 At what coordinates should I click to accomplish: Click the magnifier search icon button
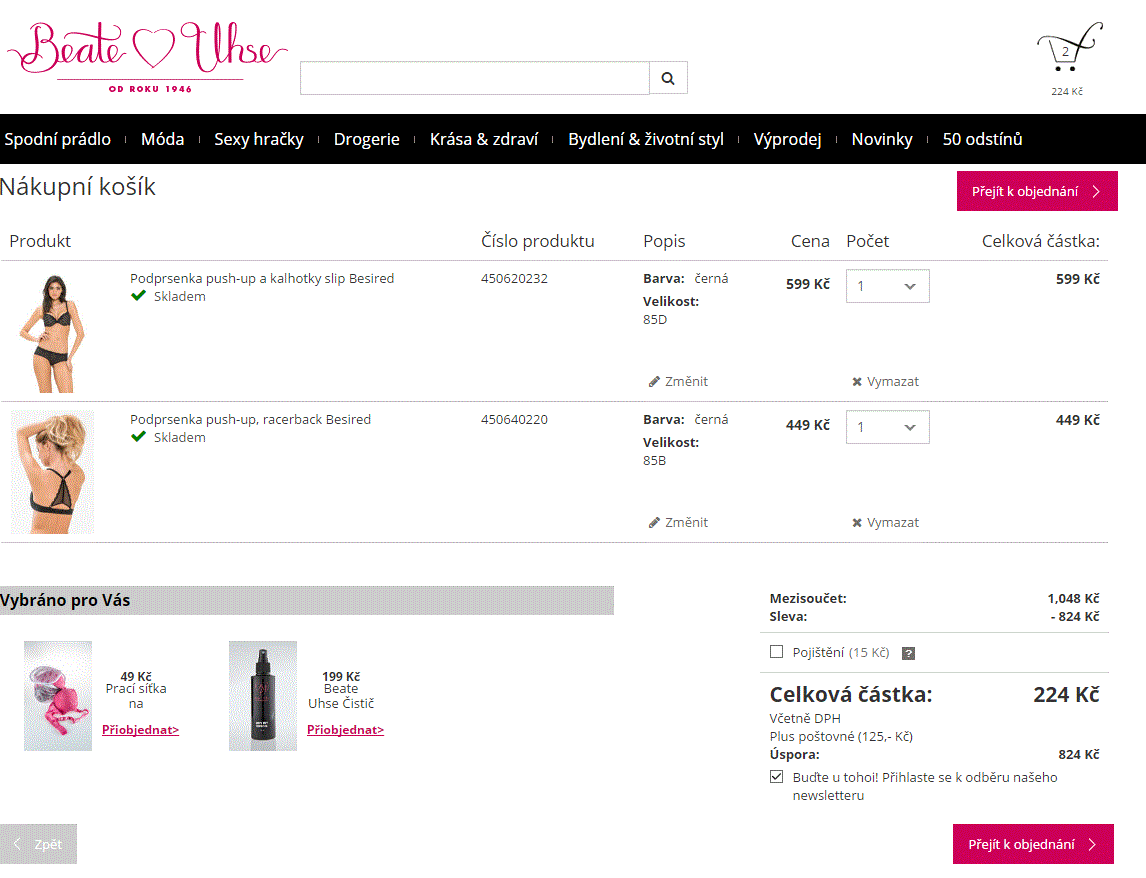point(668,78)
